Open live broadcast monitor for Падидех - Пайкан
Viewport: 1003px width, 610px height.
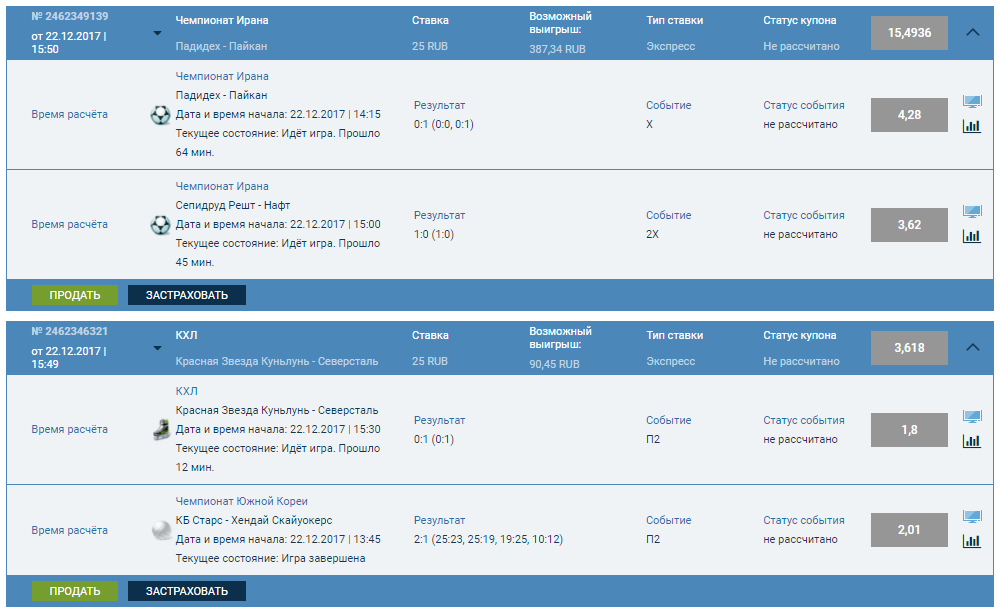coord(972,101)
